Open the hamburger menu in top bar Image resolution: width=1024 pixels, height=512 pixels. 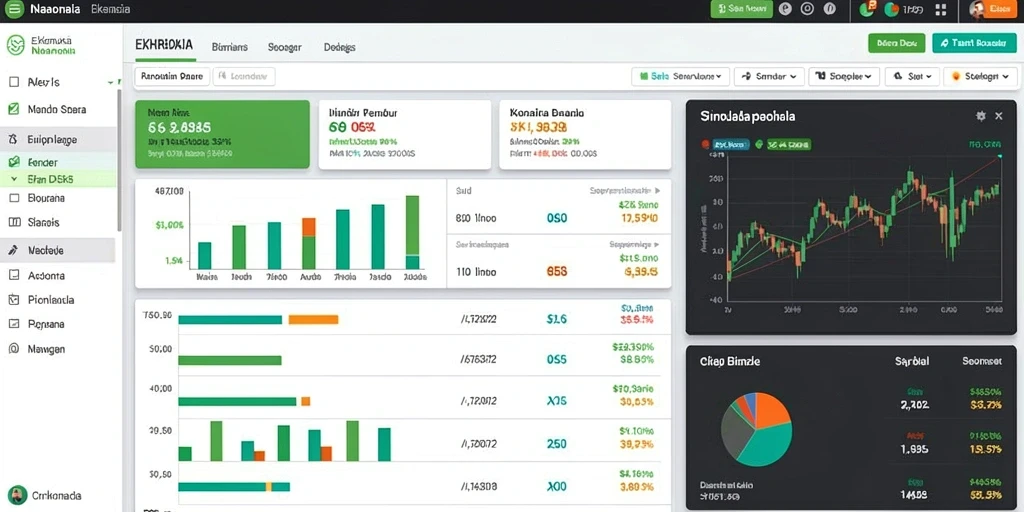pyautogui.click(x=13, y=9)
